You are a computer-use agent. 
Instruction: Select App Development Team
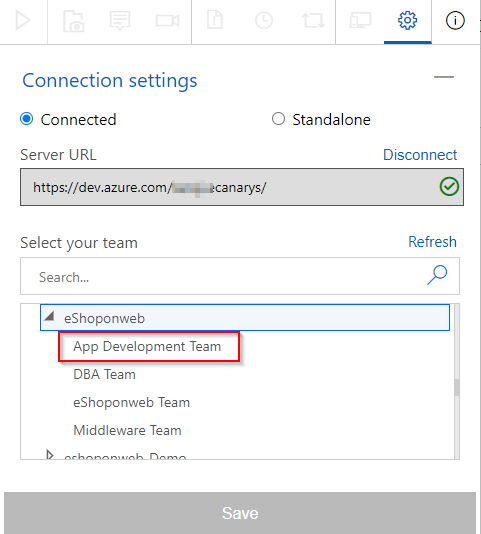[x=147, y=346]
